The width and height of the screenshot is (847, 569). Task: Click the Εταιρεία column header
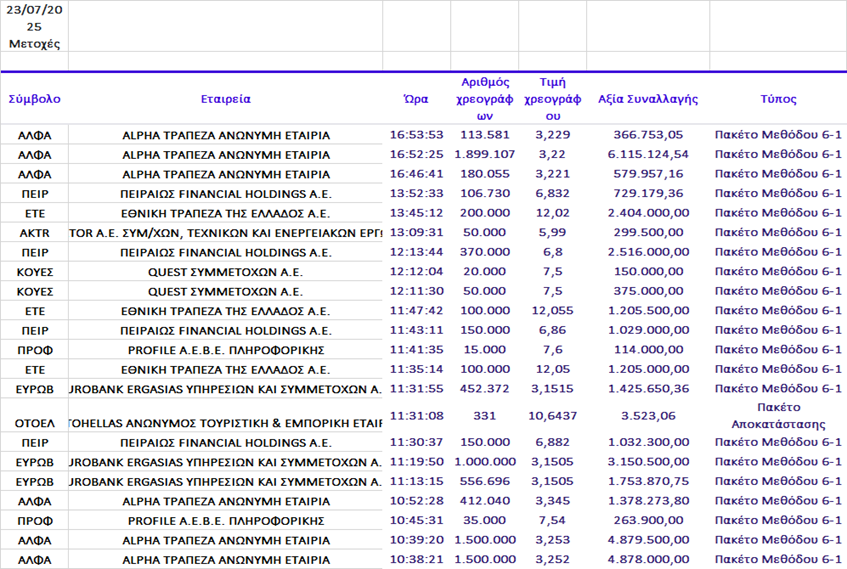(x=226, y=99)
